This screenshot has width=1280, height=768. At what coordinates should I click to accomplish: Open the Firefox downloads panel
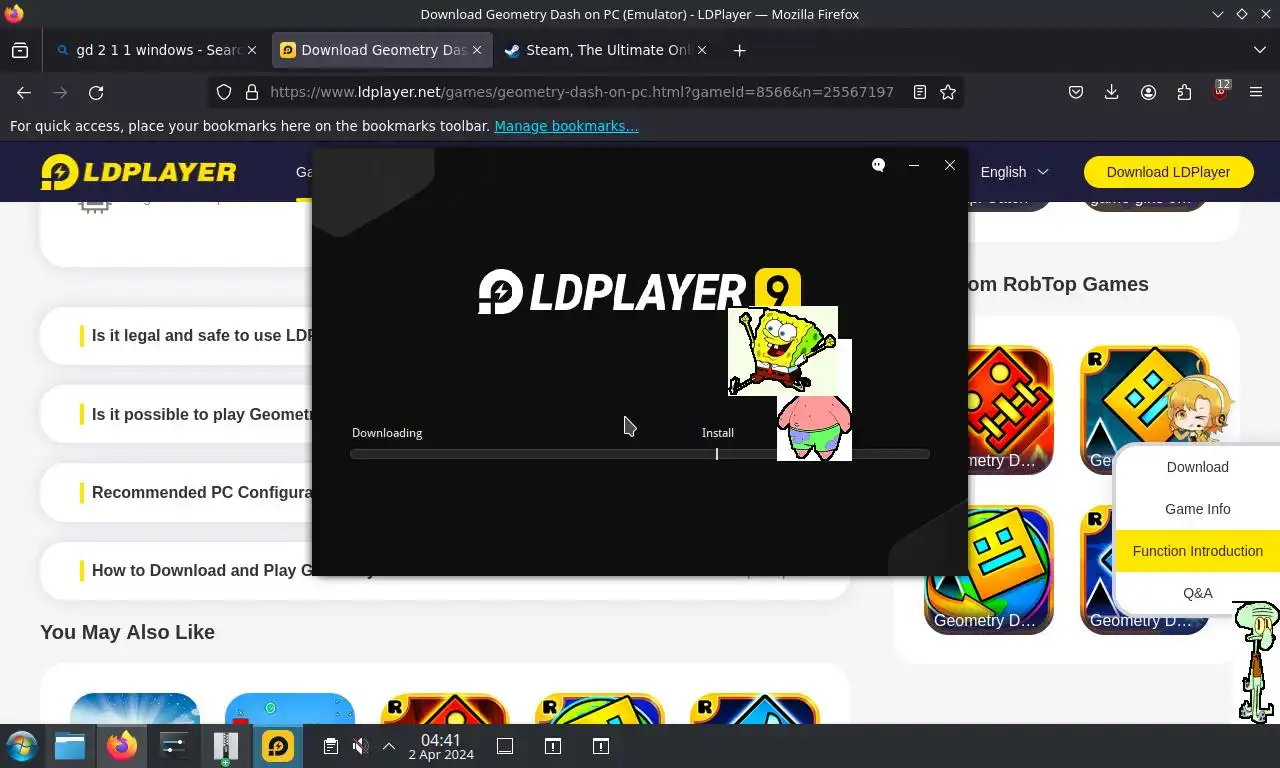[x=1111, y=92]
